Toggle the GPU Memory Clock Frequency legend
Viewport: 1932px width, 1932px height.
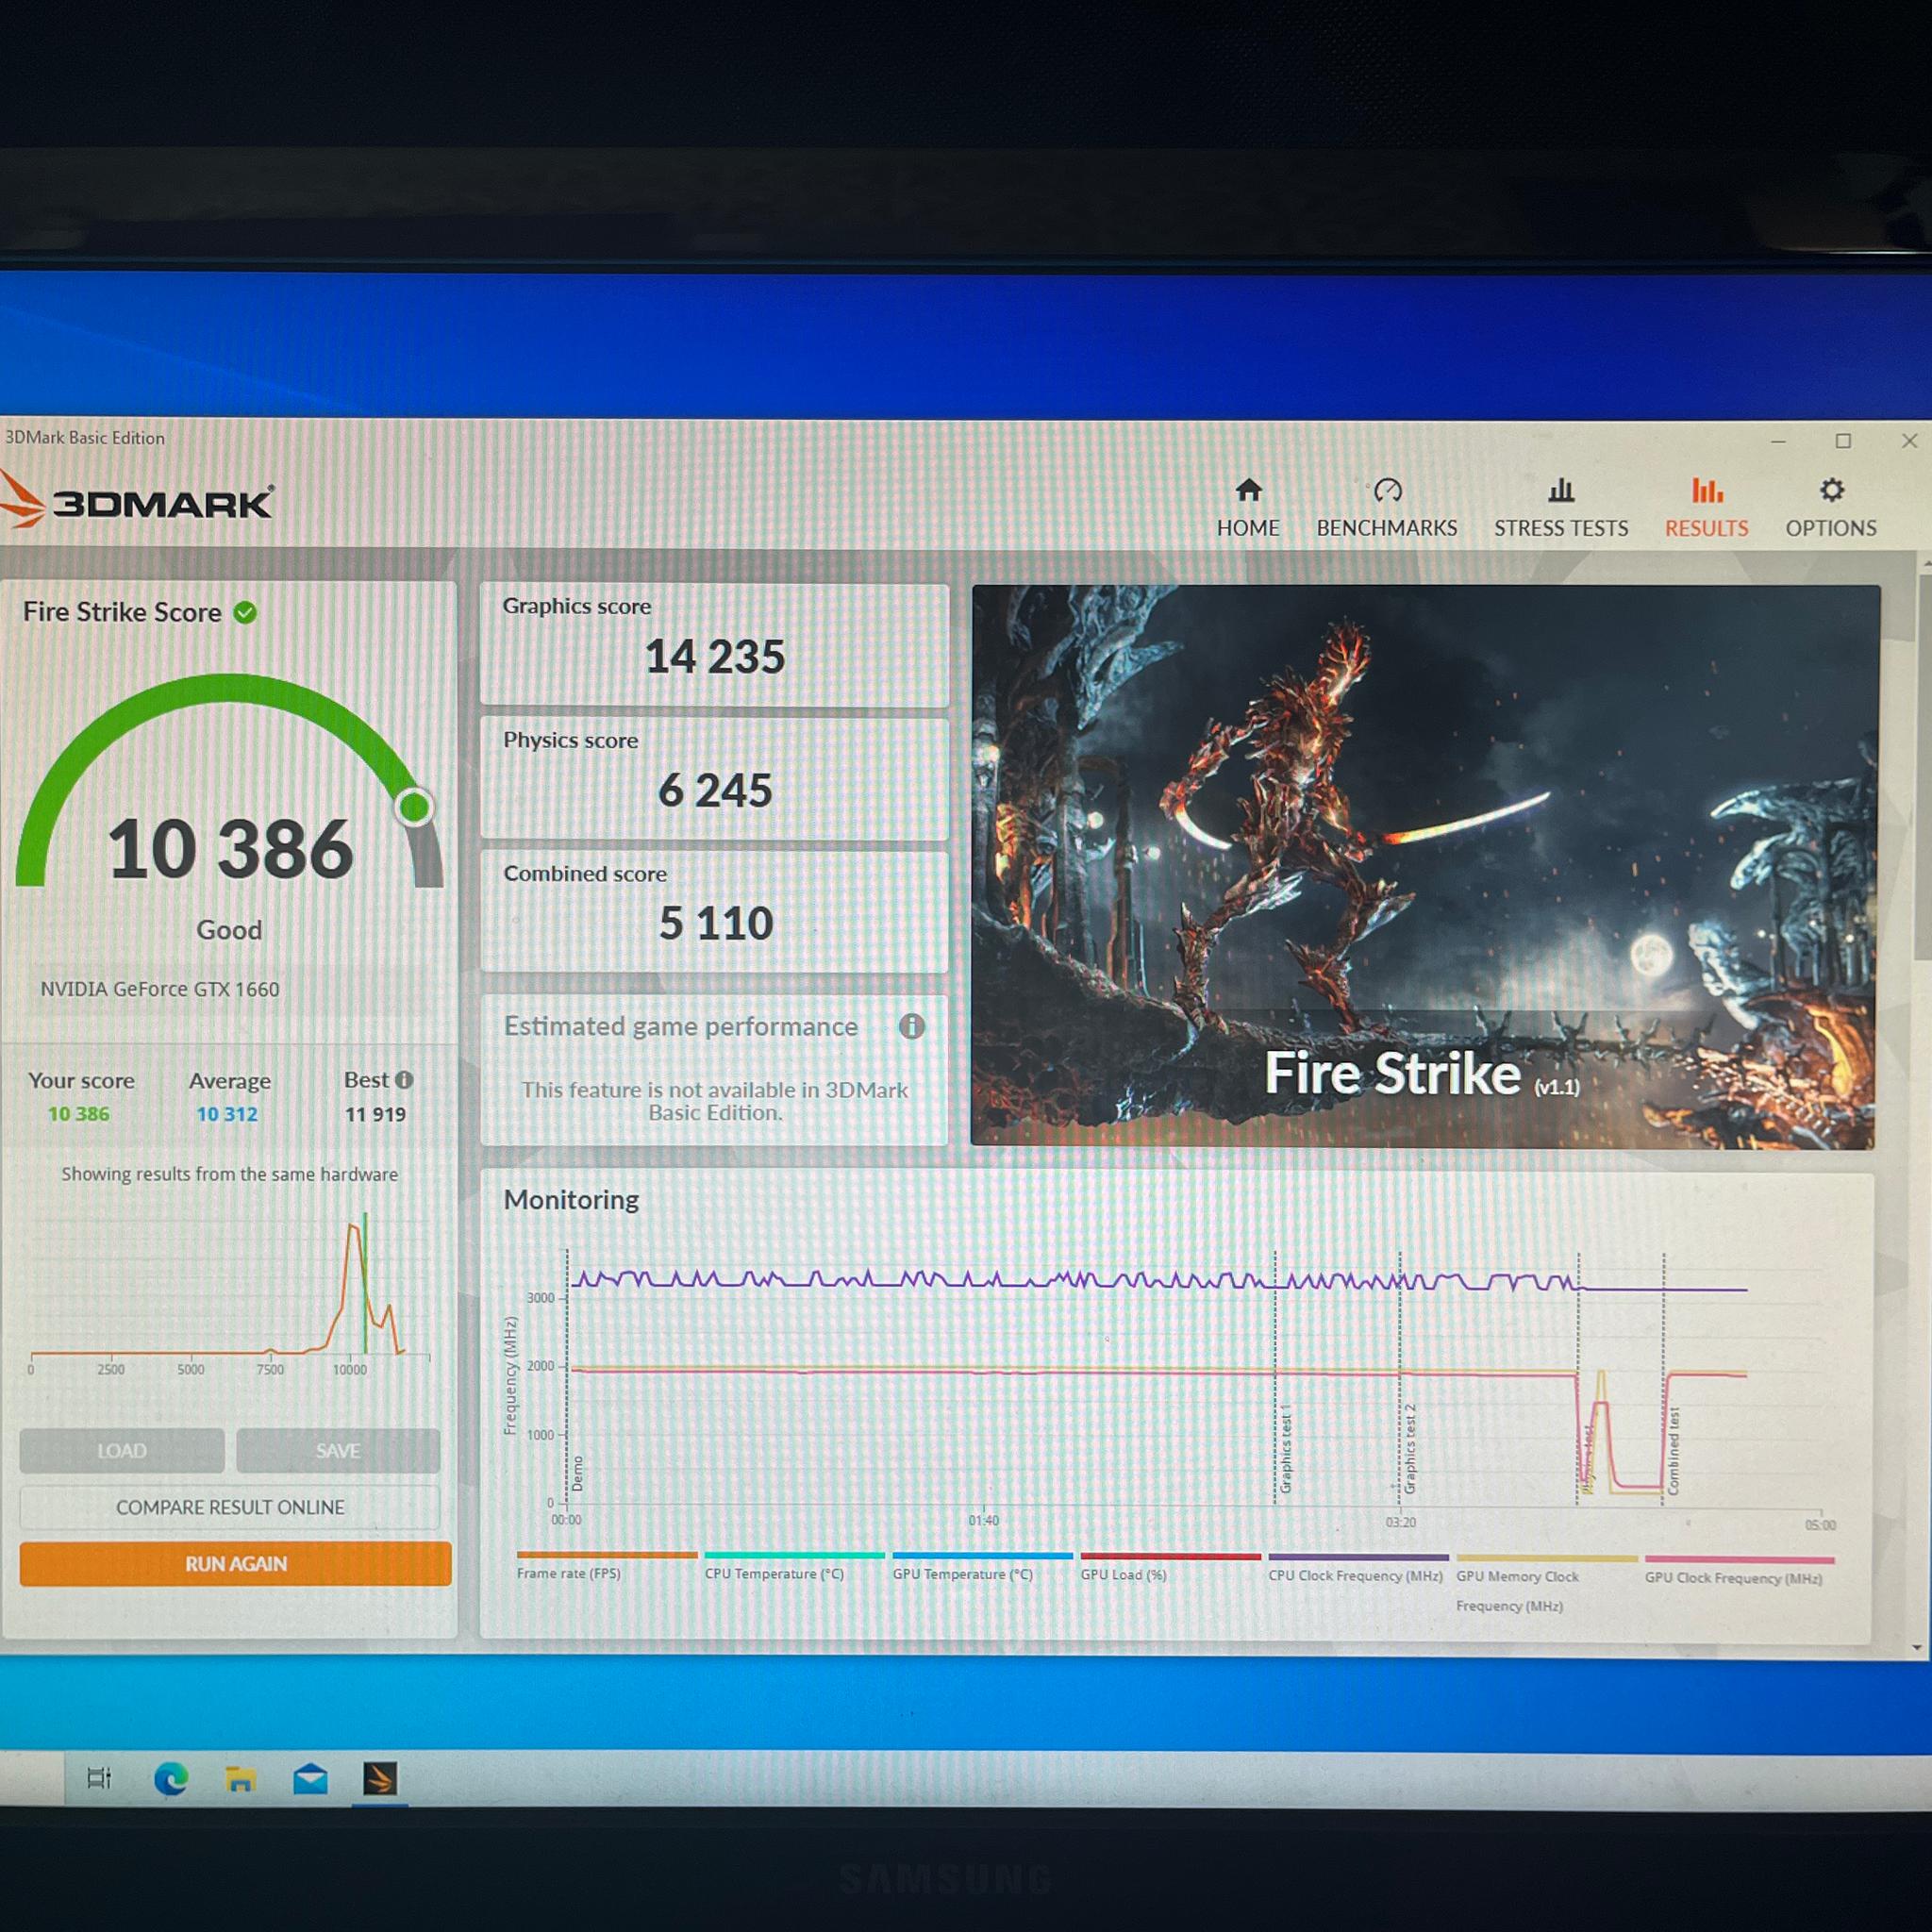click(x=1546, y=1584)
